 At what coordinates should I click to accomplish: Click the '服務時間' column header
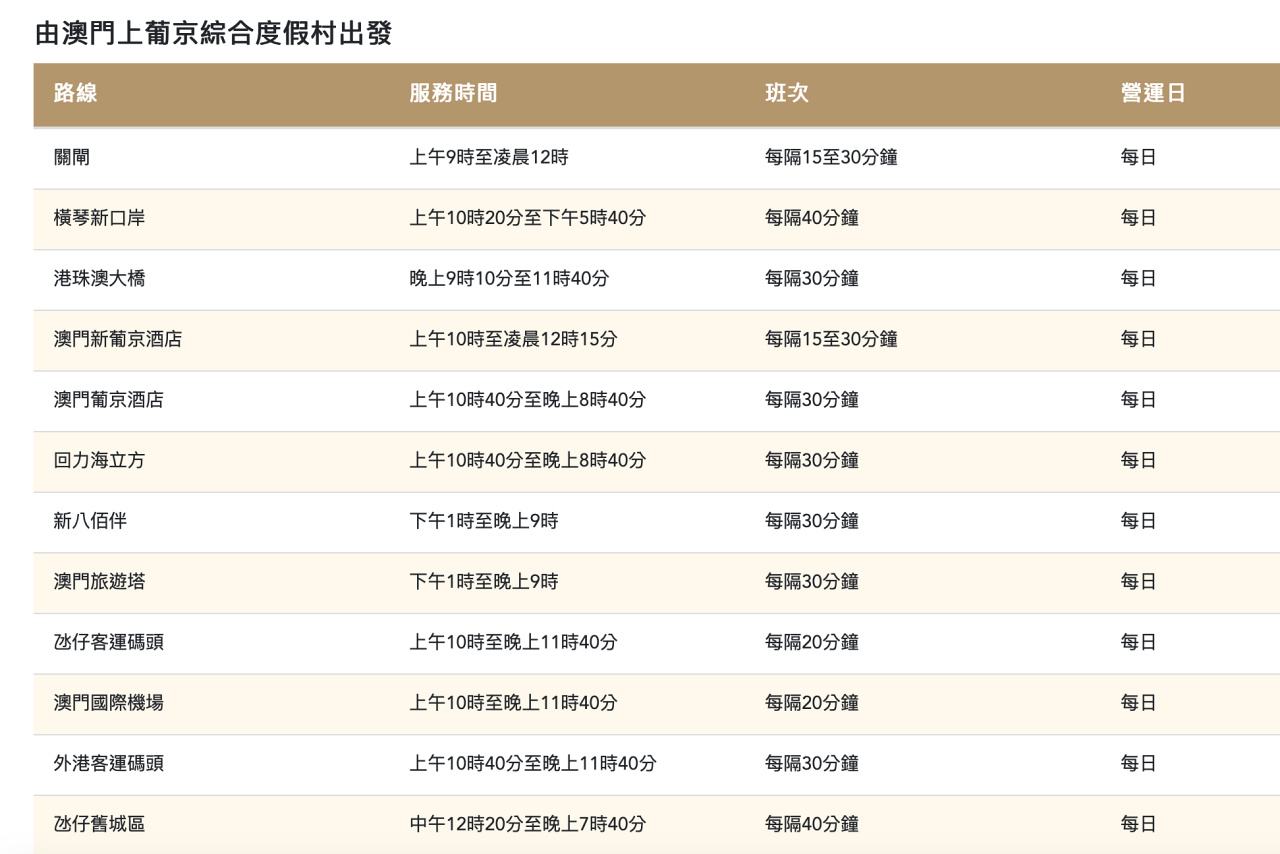click(453, 94)
